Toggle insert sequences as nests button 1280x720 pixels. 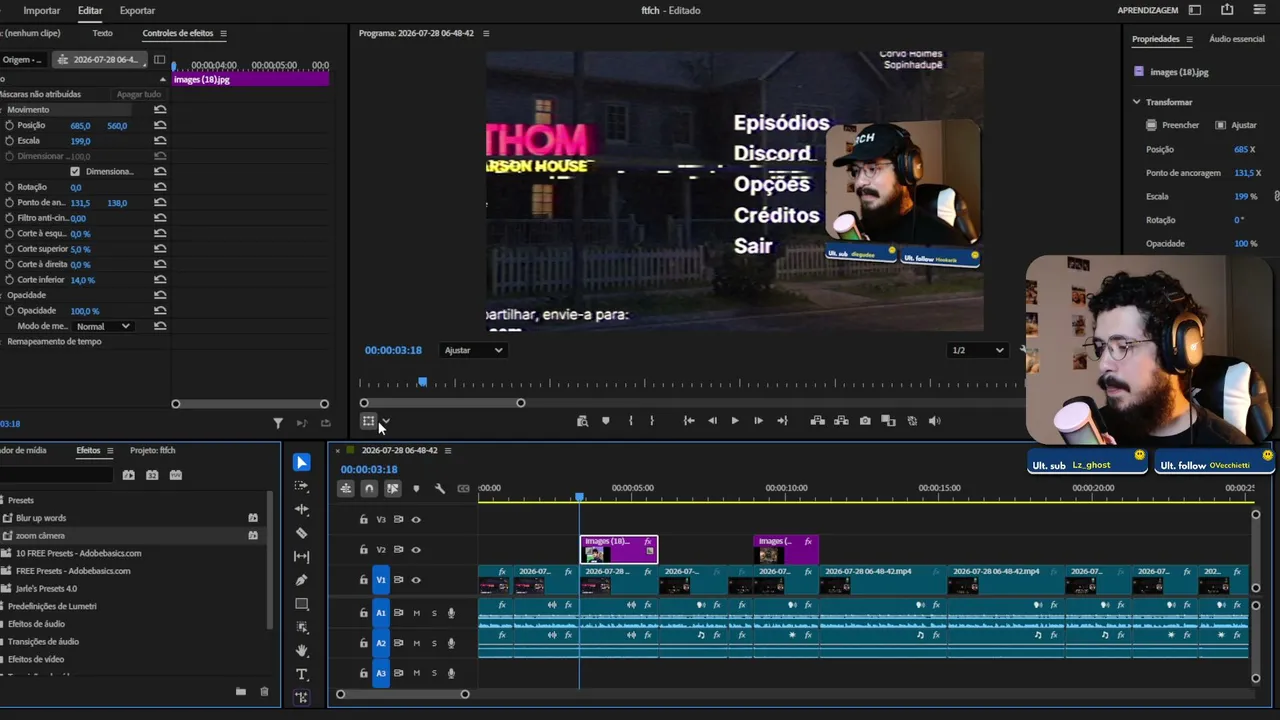click(x=345, y=488)
